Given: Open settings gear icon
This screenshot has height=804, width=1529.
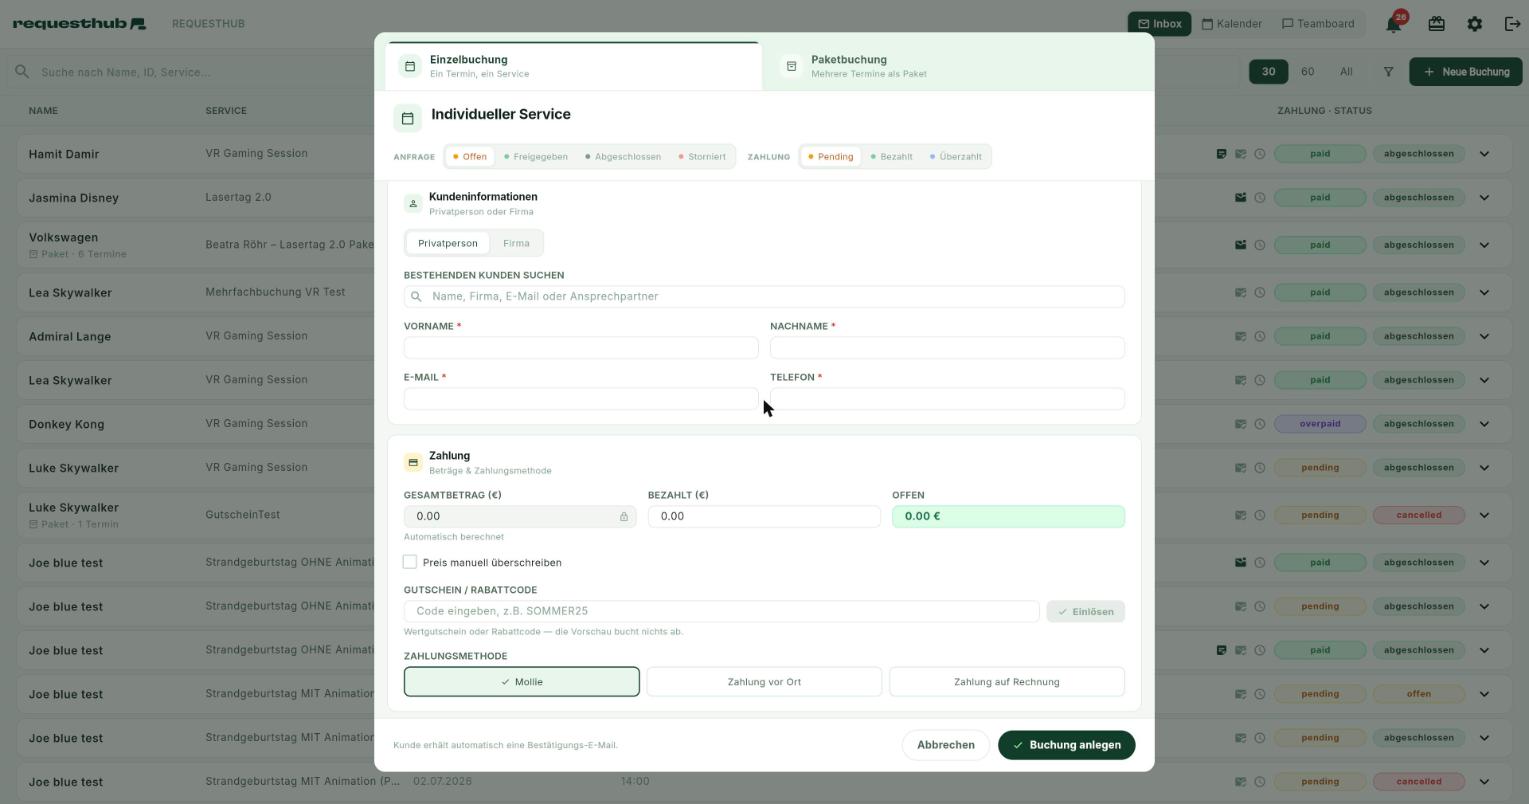Looking at the screenshot, I should click(x=1474, y=24).
